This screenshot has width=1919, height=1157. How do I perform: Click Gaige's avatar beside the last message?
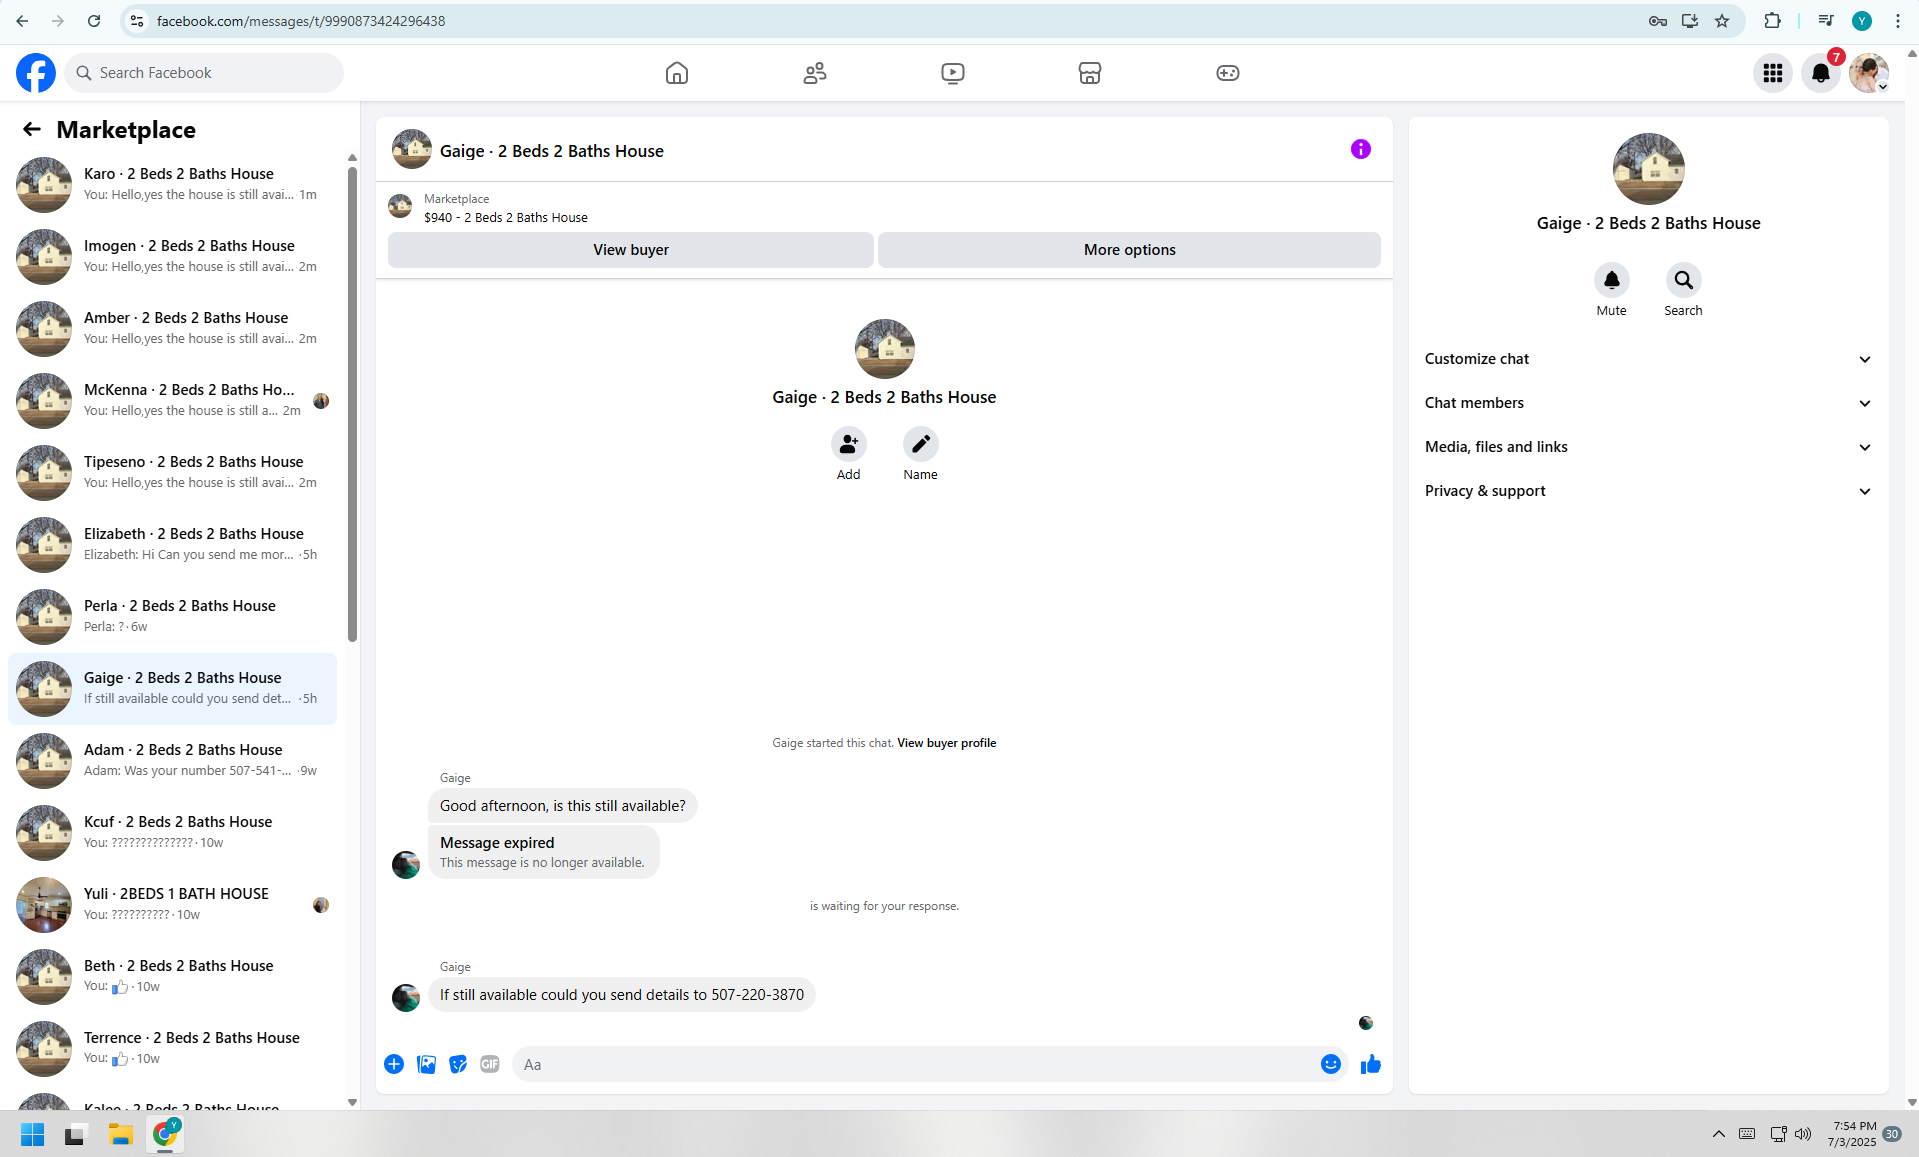point(406,997)
